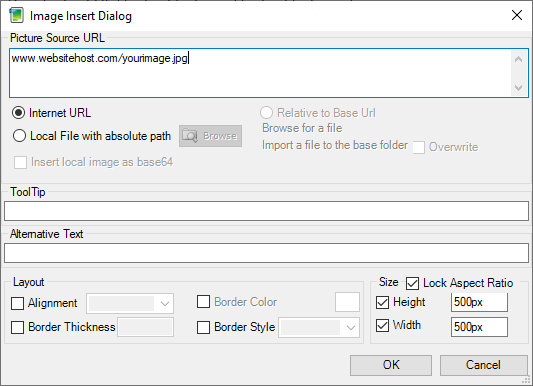533x386 pixels.
Task: Select the Internet URL radio button
Action: point(18,113)
